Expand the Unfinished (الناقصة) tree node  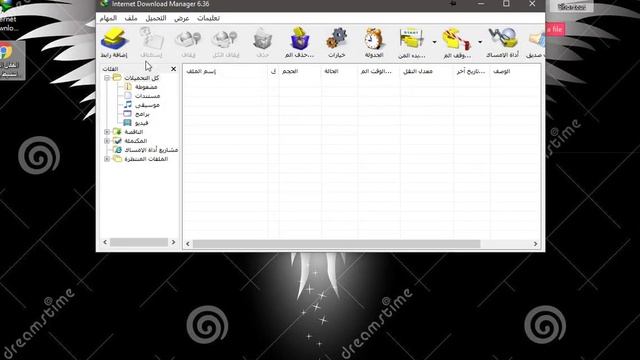(107, 132)
